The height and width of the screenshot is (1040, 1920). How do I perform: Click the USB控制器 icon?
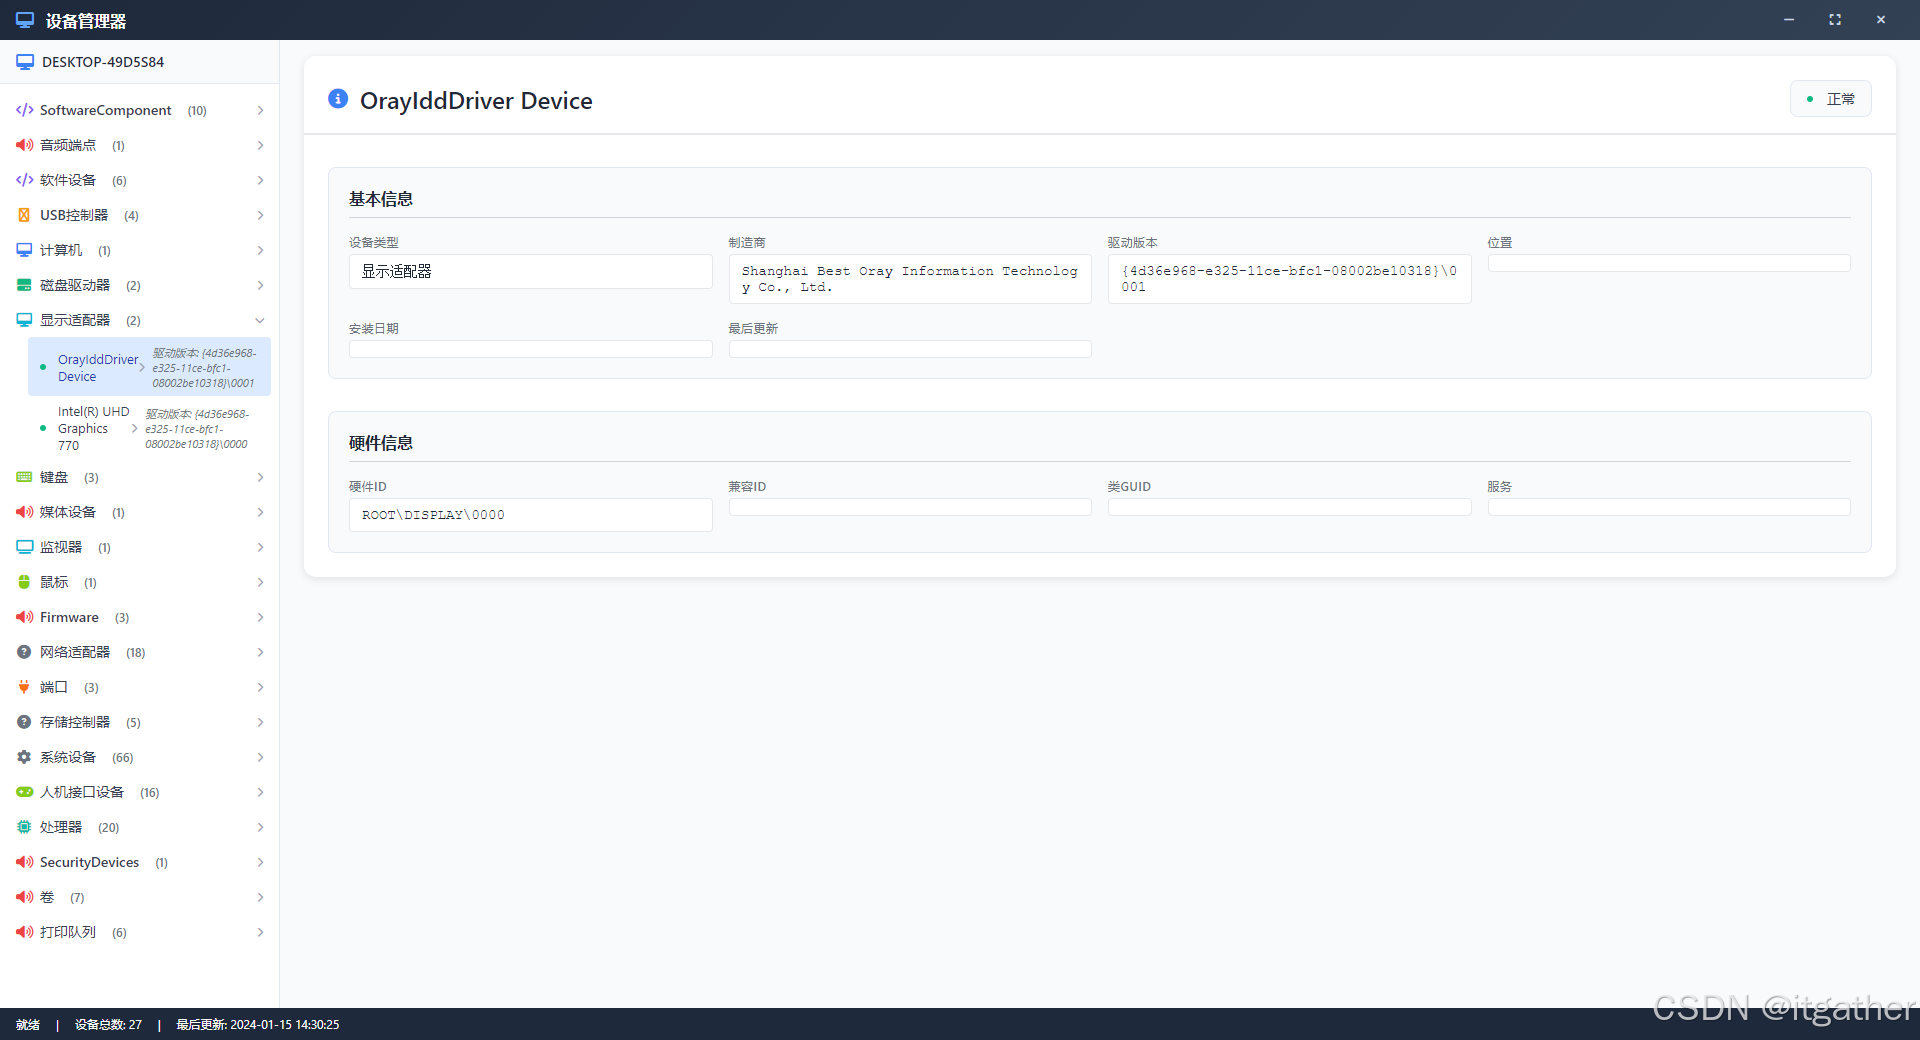point(24,215)
